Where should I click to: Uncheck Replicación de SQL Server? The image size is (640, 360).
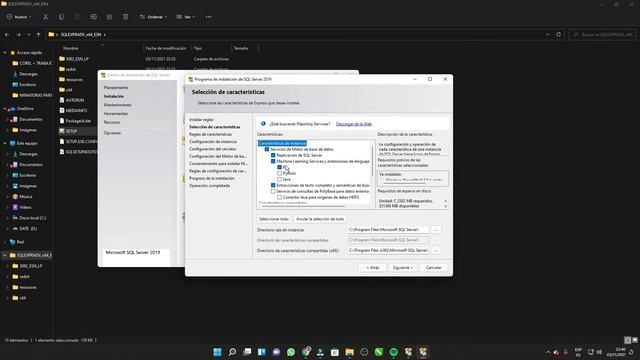click(273, 156)
